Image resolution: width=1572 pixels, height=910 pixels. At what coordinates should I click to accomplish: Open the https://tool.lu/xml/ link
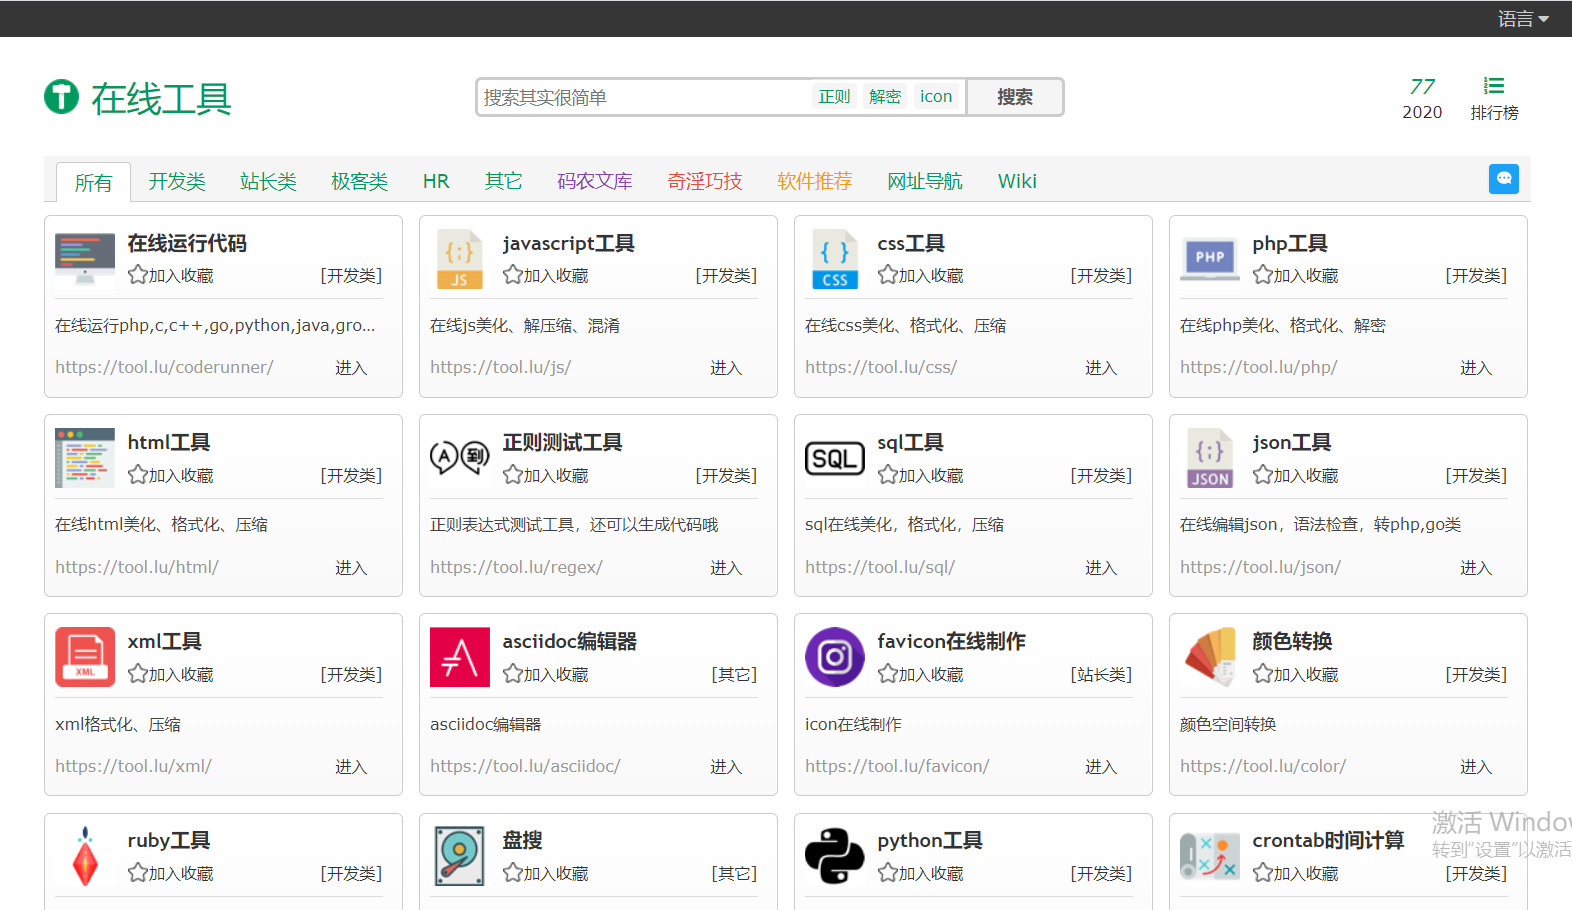[134, 766]
